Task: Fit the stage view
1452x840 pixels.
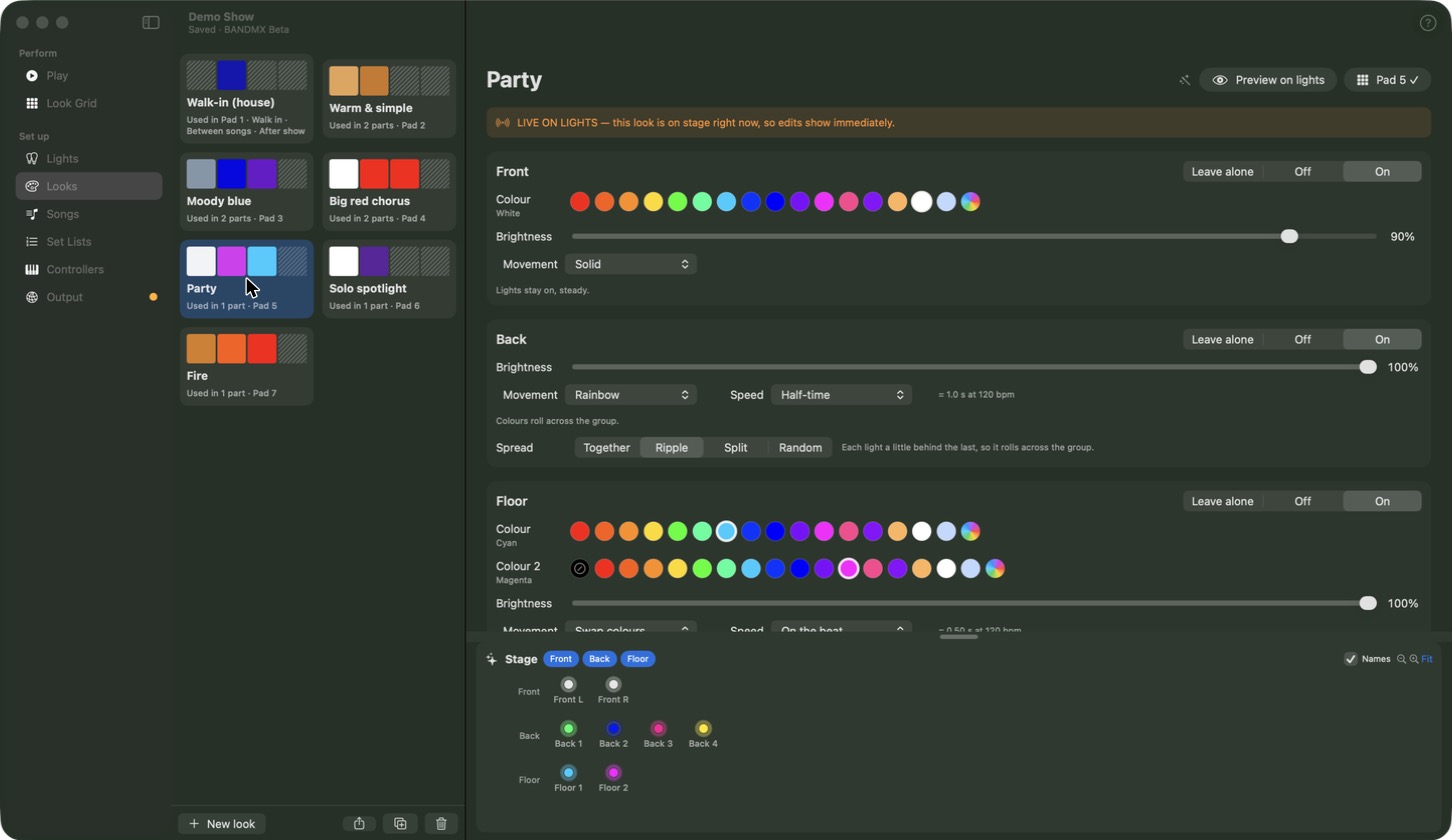Action: [x=1427, y=659]
